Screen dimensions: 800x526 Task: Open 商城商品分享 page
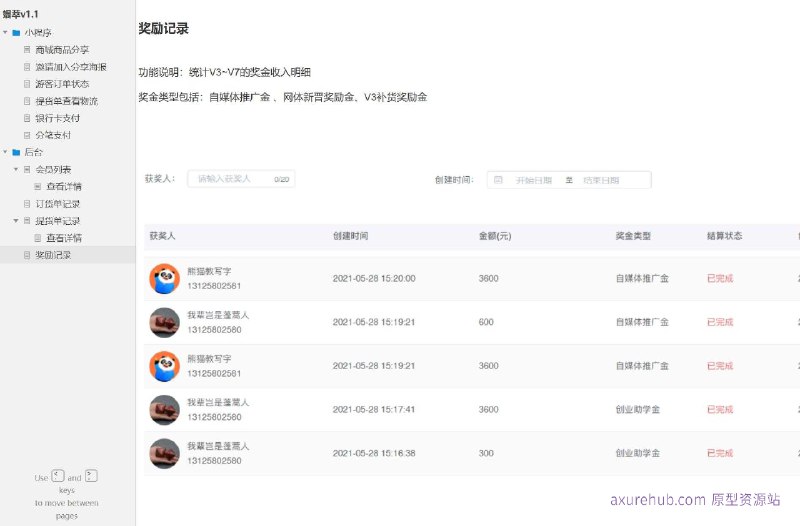click(x=62, y=49)
